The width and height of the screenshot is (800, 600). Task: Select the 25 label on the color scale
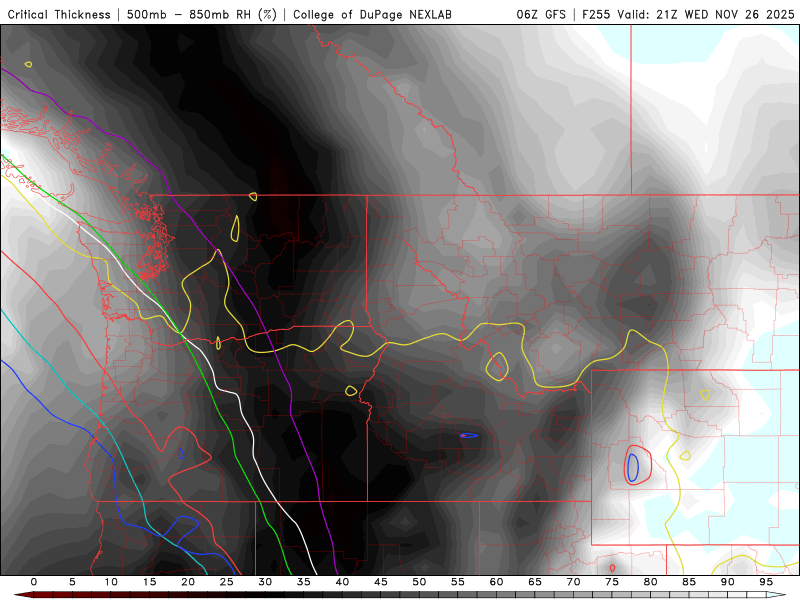point(227,582)
